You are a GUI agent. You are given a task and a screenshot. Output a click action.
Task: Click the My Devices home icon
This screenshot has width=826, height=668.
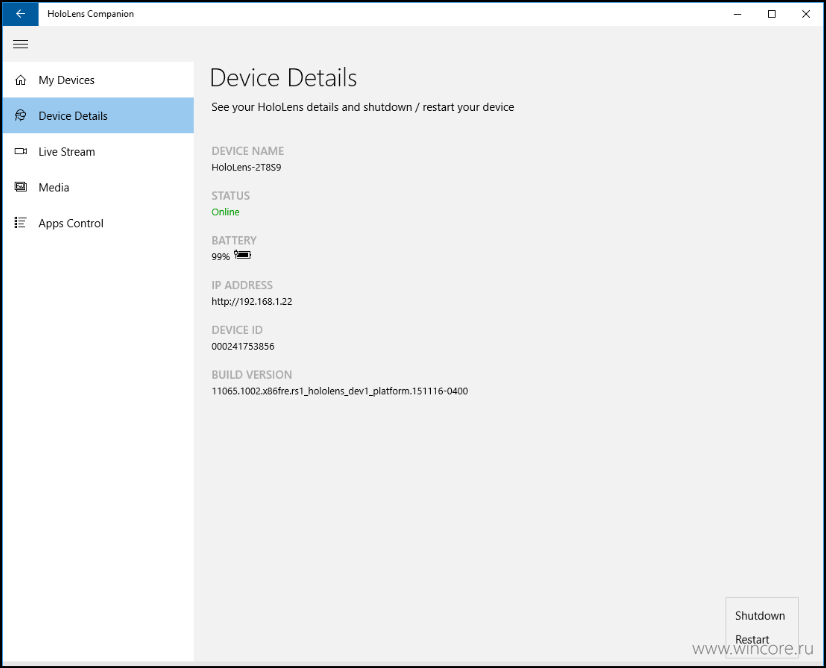(21, 80)
